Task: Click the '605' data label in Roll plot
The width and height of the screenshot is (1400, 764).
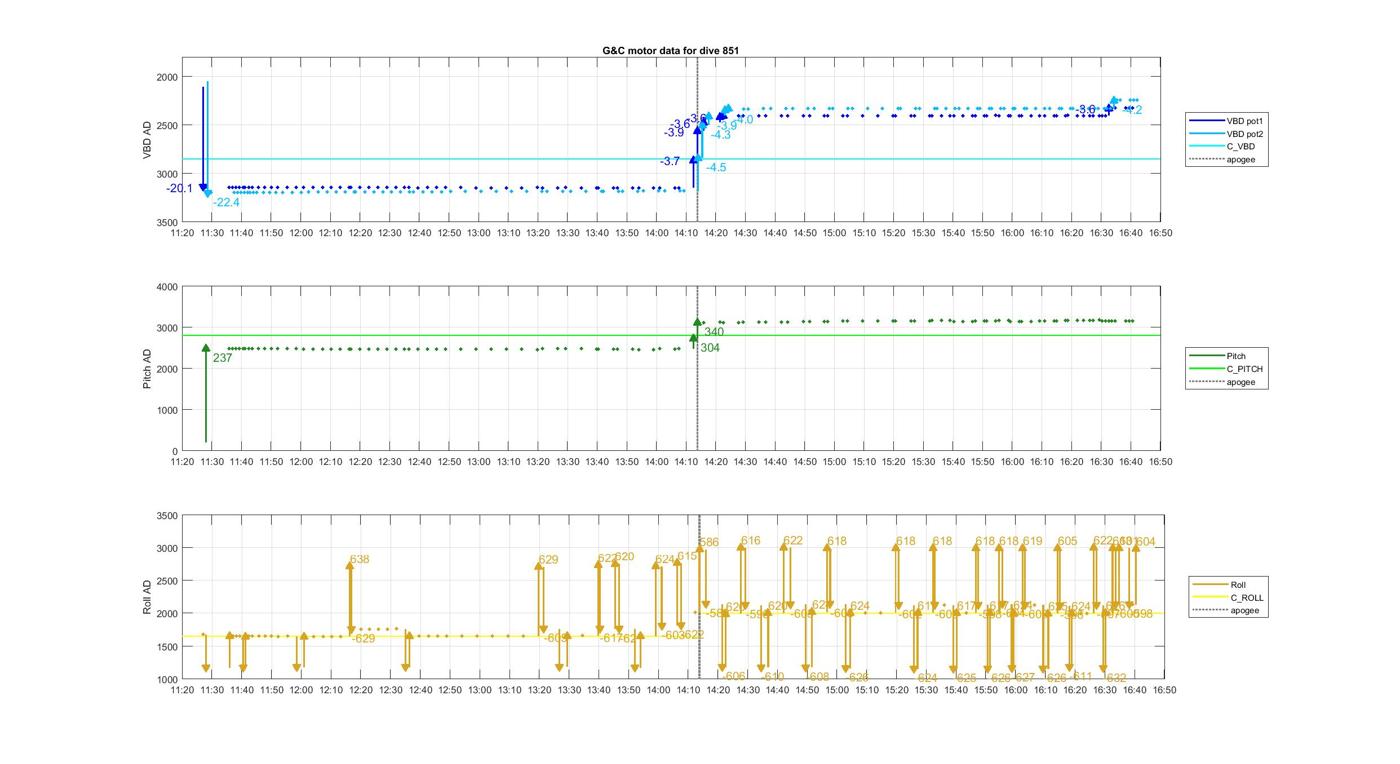Action: pyautogui.click(x=1068, y=541)
